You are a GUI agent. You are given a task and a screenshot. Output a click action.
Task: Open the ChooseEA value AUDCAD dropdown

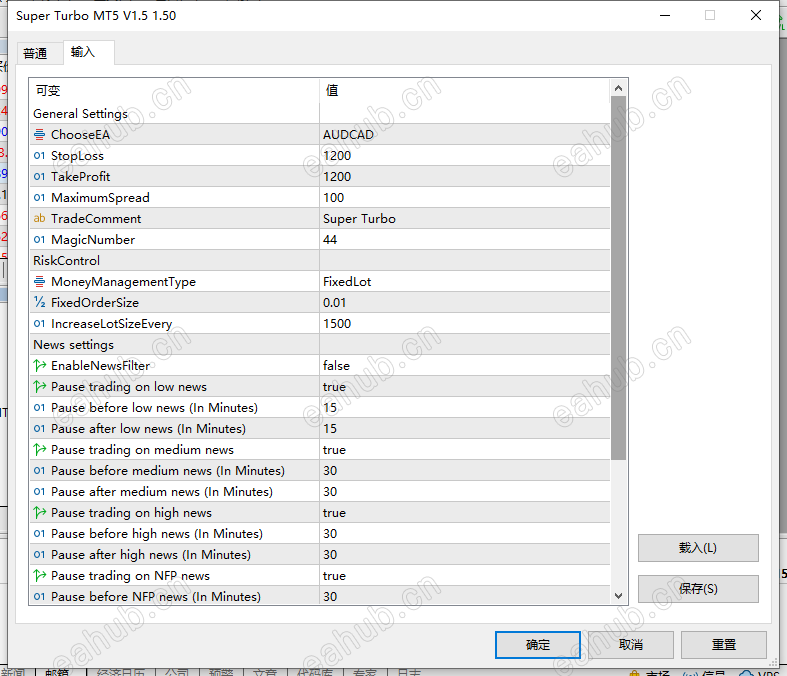(x=465, y=134)
